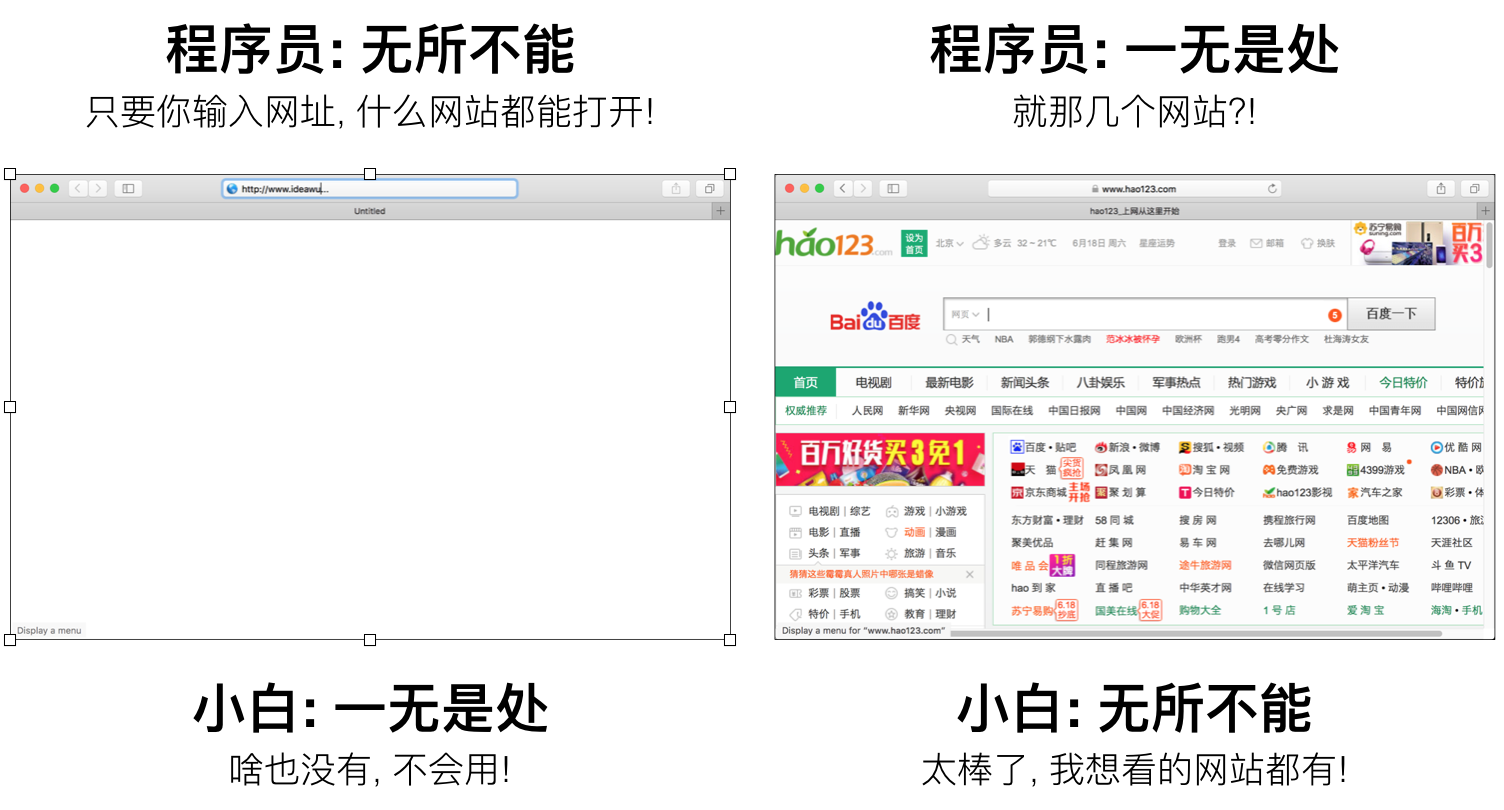The height and width of the screenshot is (810, 1504).
Task: Click the 百度•贴吧 paw icon
Action: tap(1017, 447)
